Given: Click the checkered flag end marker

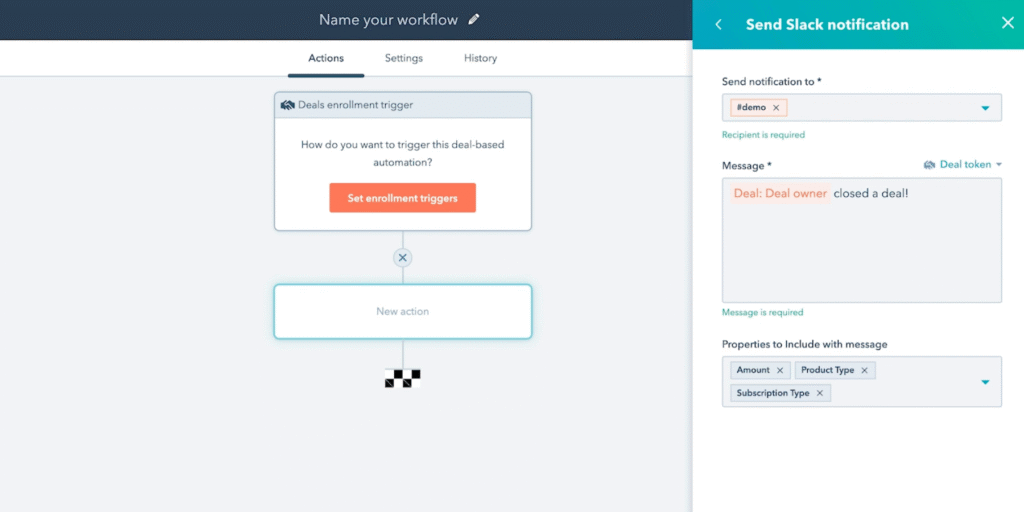Looking at the screenshot, I should [402, 378].
